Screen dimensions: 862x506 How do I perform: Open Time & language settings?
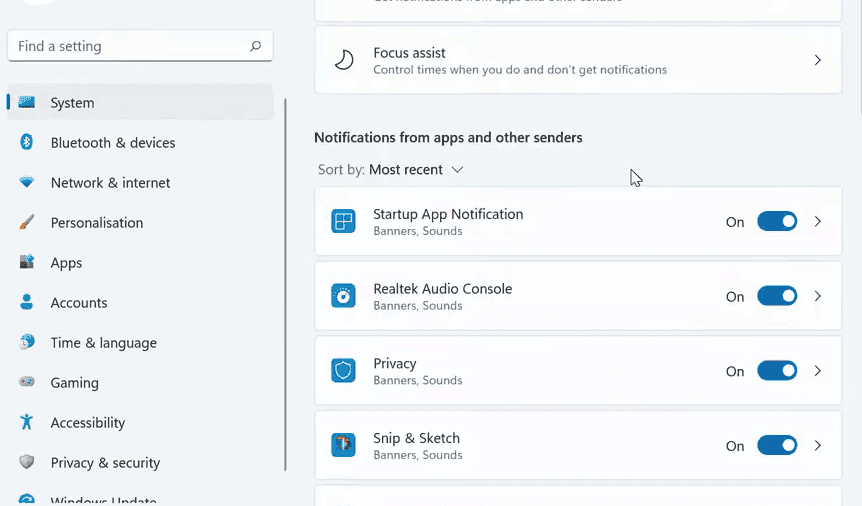pyautogui.click(x=140, y=343)
